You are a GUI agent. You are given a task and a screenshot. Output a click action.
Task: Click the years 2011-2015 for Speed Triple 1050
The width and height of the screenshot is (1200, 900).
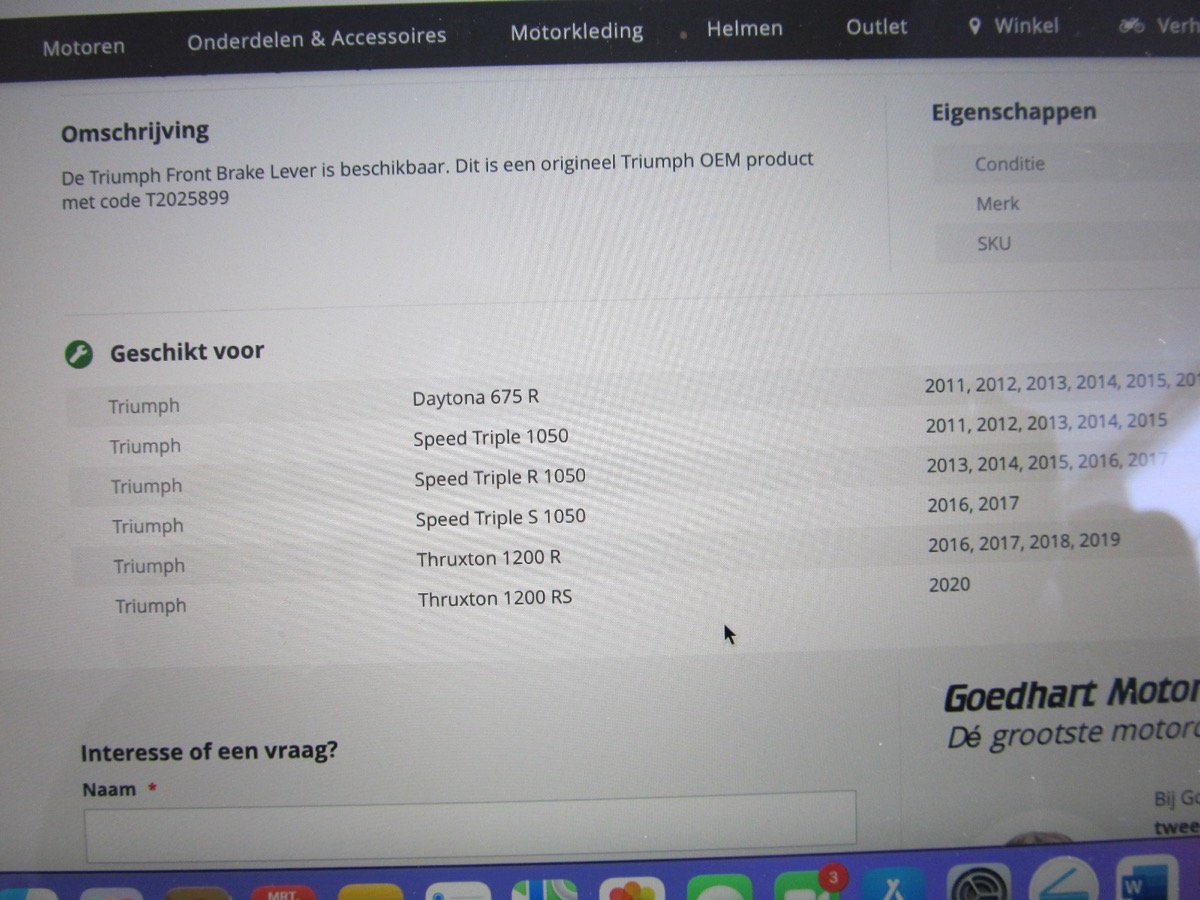pyautogui.click(x=1046, y=423)
